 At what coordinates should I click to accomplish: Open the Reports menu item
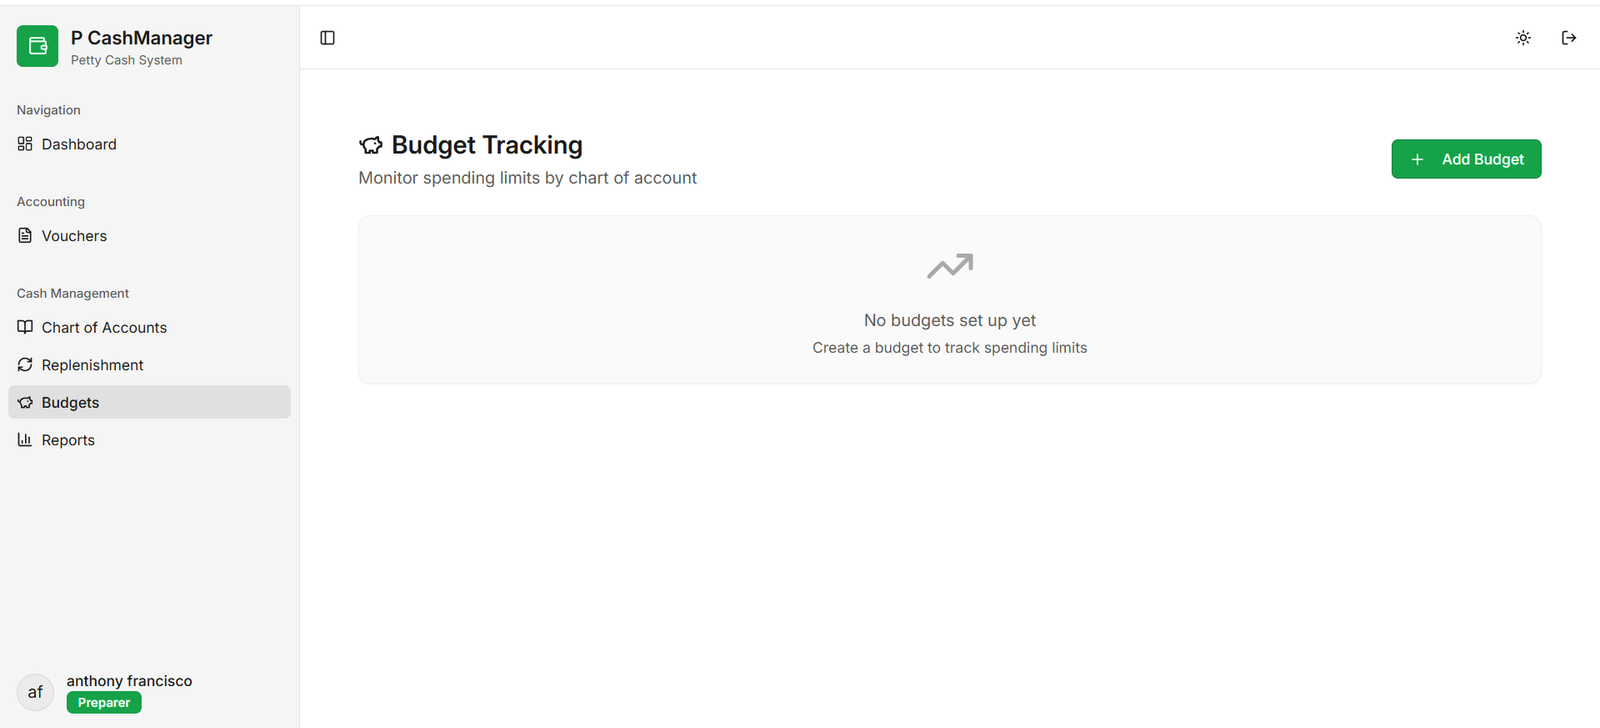[68, 440]
